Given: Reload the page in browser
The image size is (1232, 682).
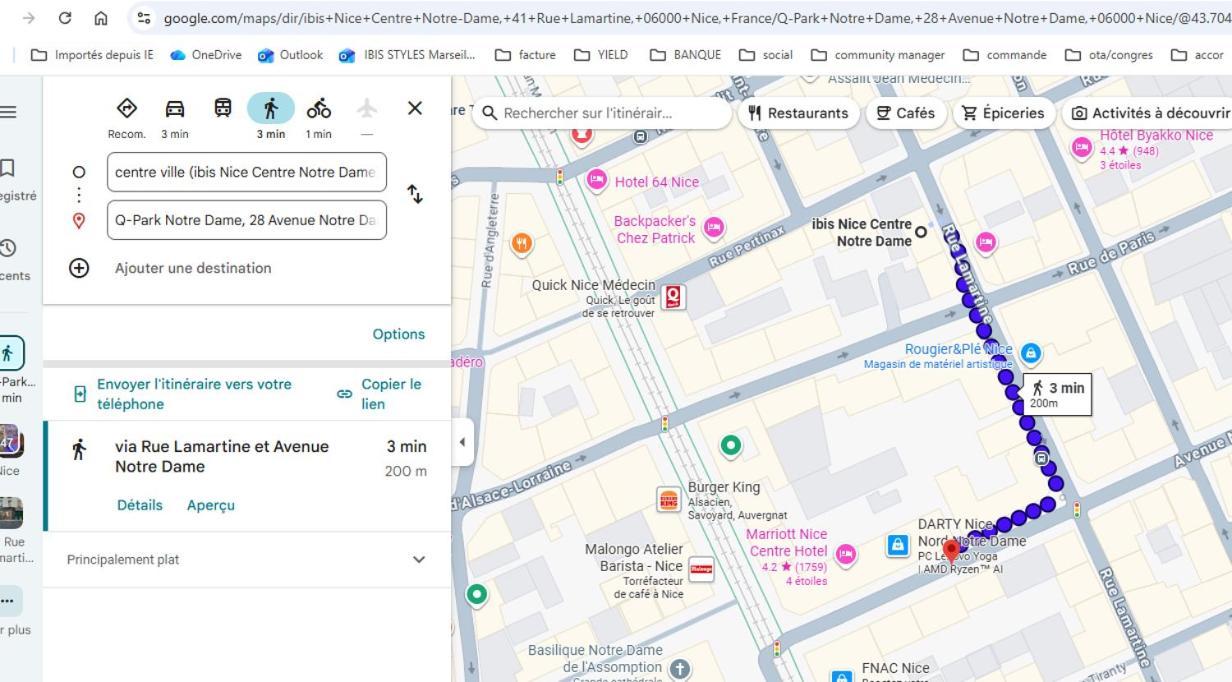Looking at the screenshot, I should tap(65, 18).
